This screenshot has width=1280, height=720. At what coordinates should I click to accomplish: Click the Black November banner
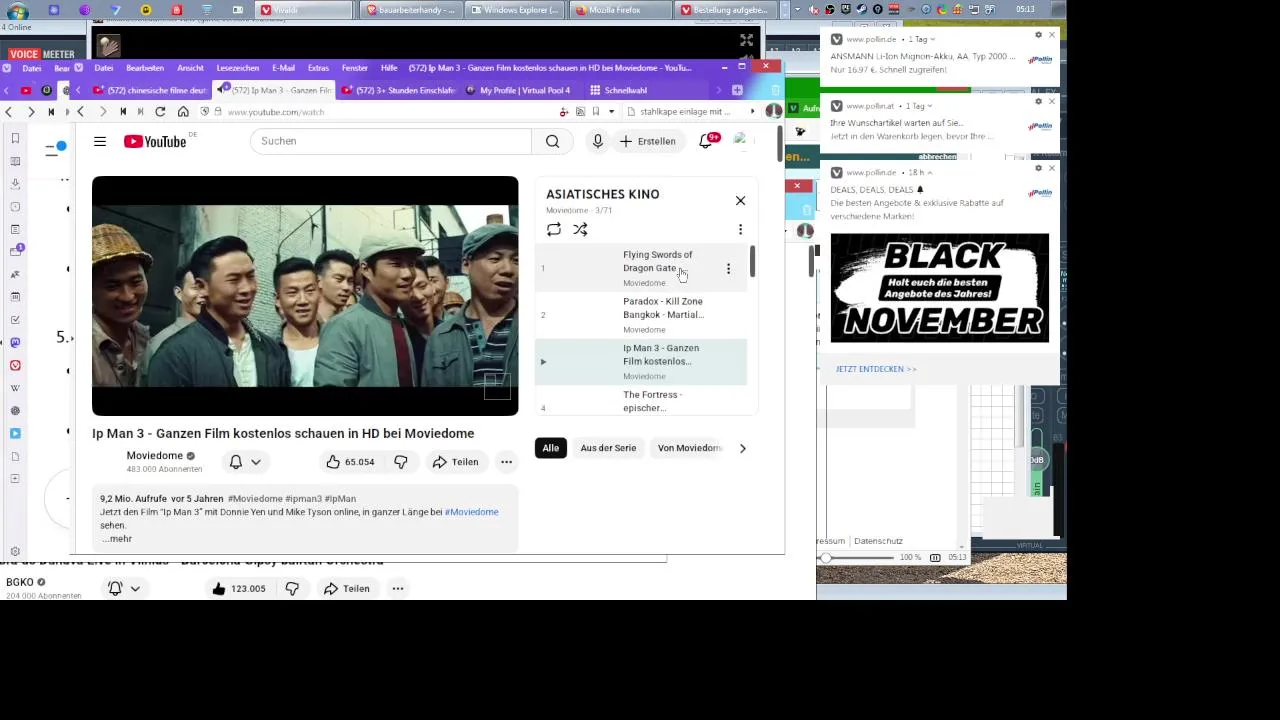coord(939,288)
